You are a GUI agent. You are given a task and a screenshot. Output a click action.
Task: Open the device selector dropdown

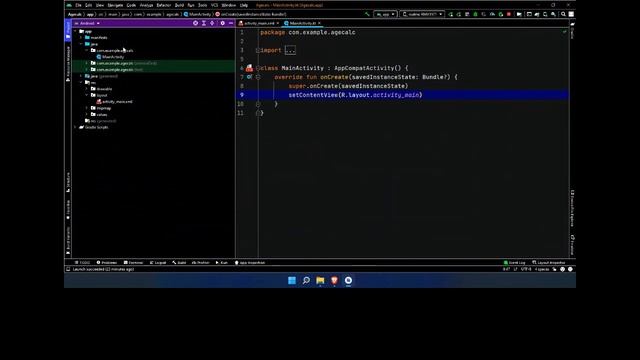click(x=422, y=14)
